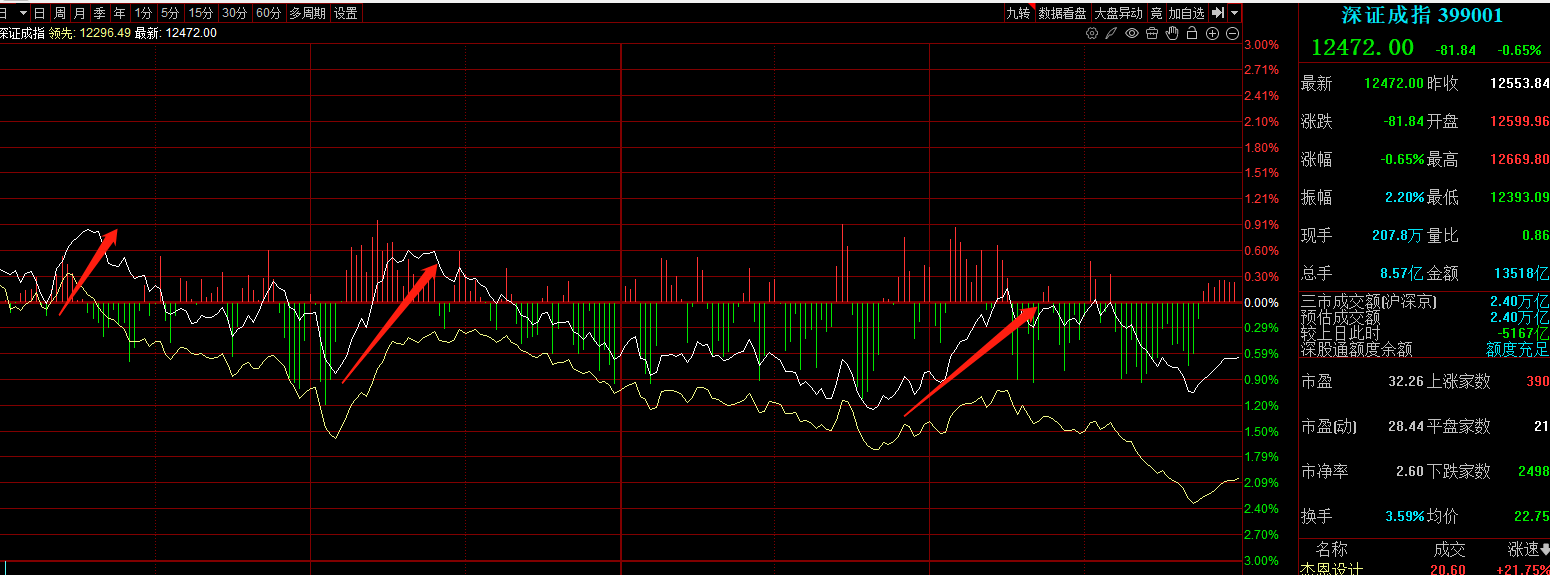Click the 深股通额度余额 row
Screen dimensions: 1550x575
click(x=1424, y=349)
